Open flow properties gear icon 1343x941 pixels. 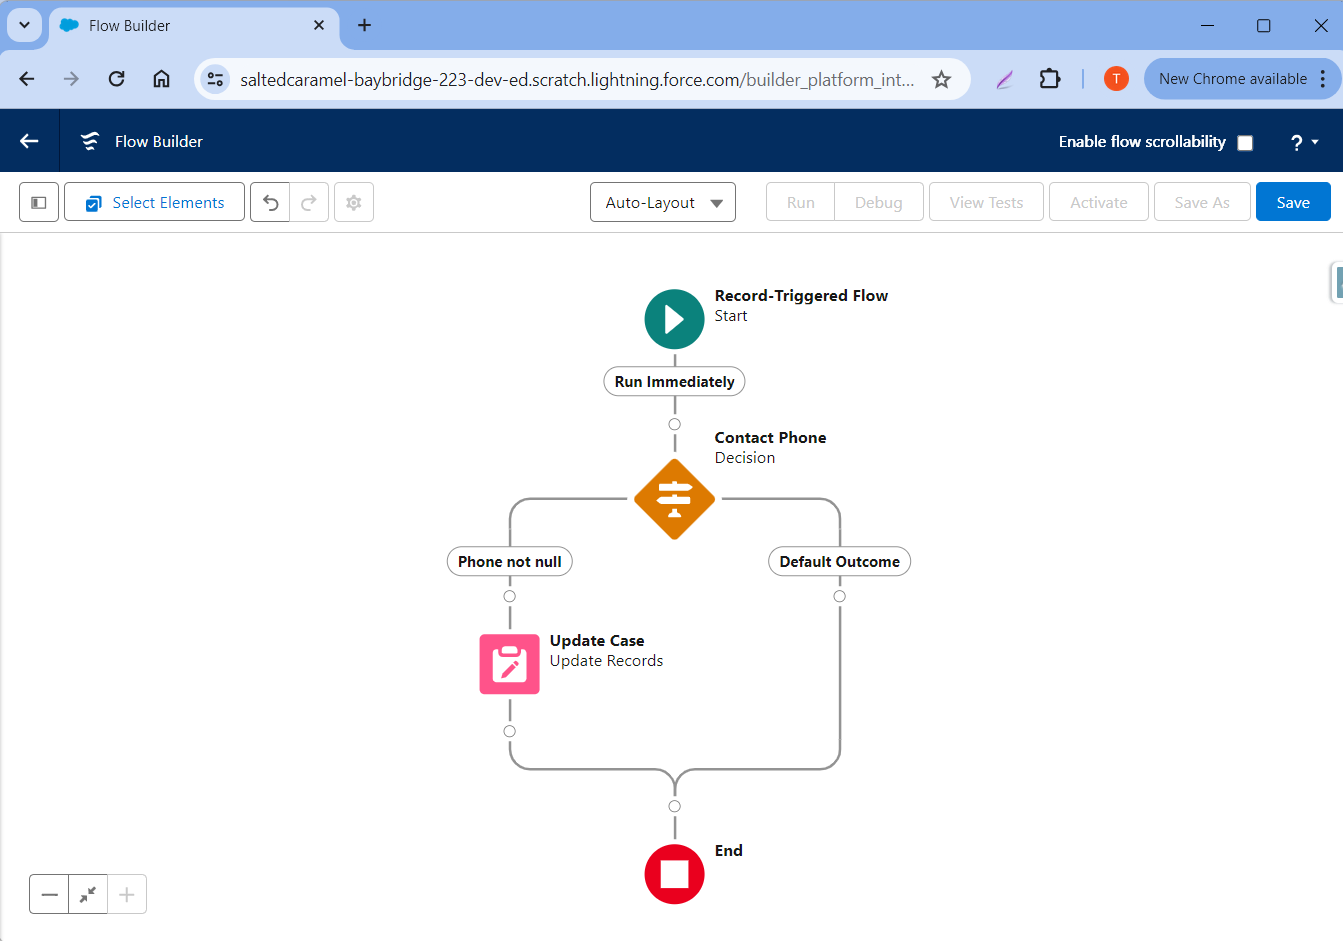[x=354, y=202]
